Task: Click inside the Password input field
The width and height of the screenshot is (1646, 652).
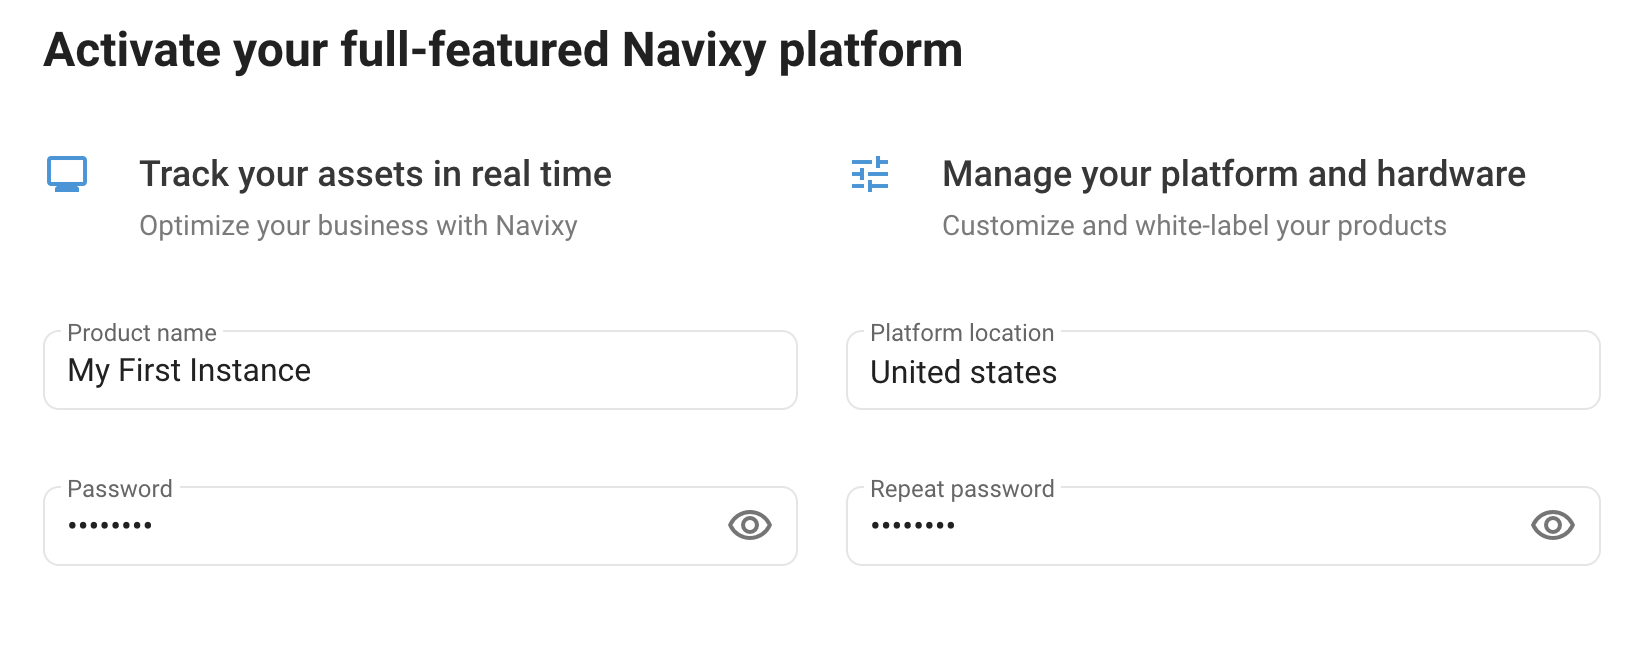Action: (420, 526)
